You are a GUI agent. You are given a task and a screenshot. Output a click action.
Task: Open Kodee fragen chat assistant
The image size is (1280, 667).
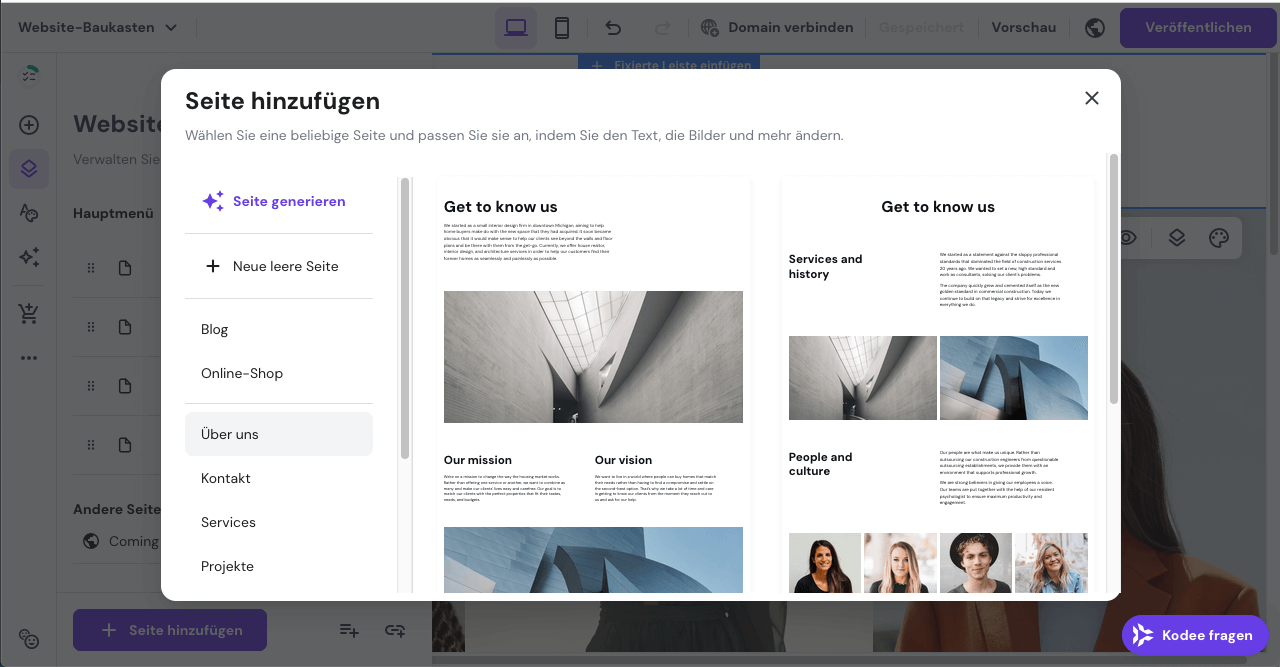[x=1195, y=635]
